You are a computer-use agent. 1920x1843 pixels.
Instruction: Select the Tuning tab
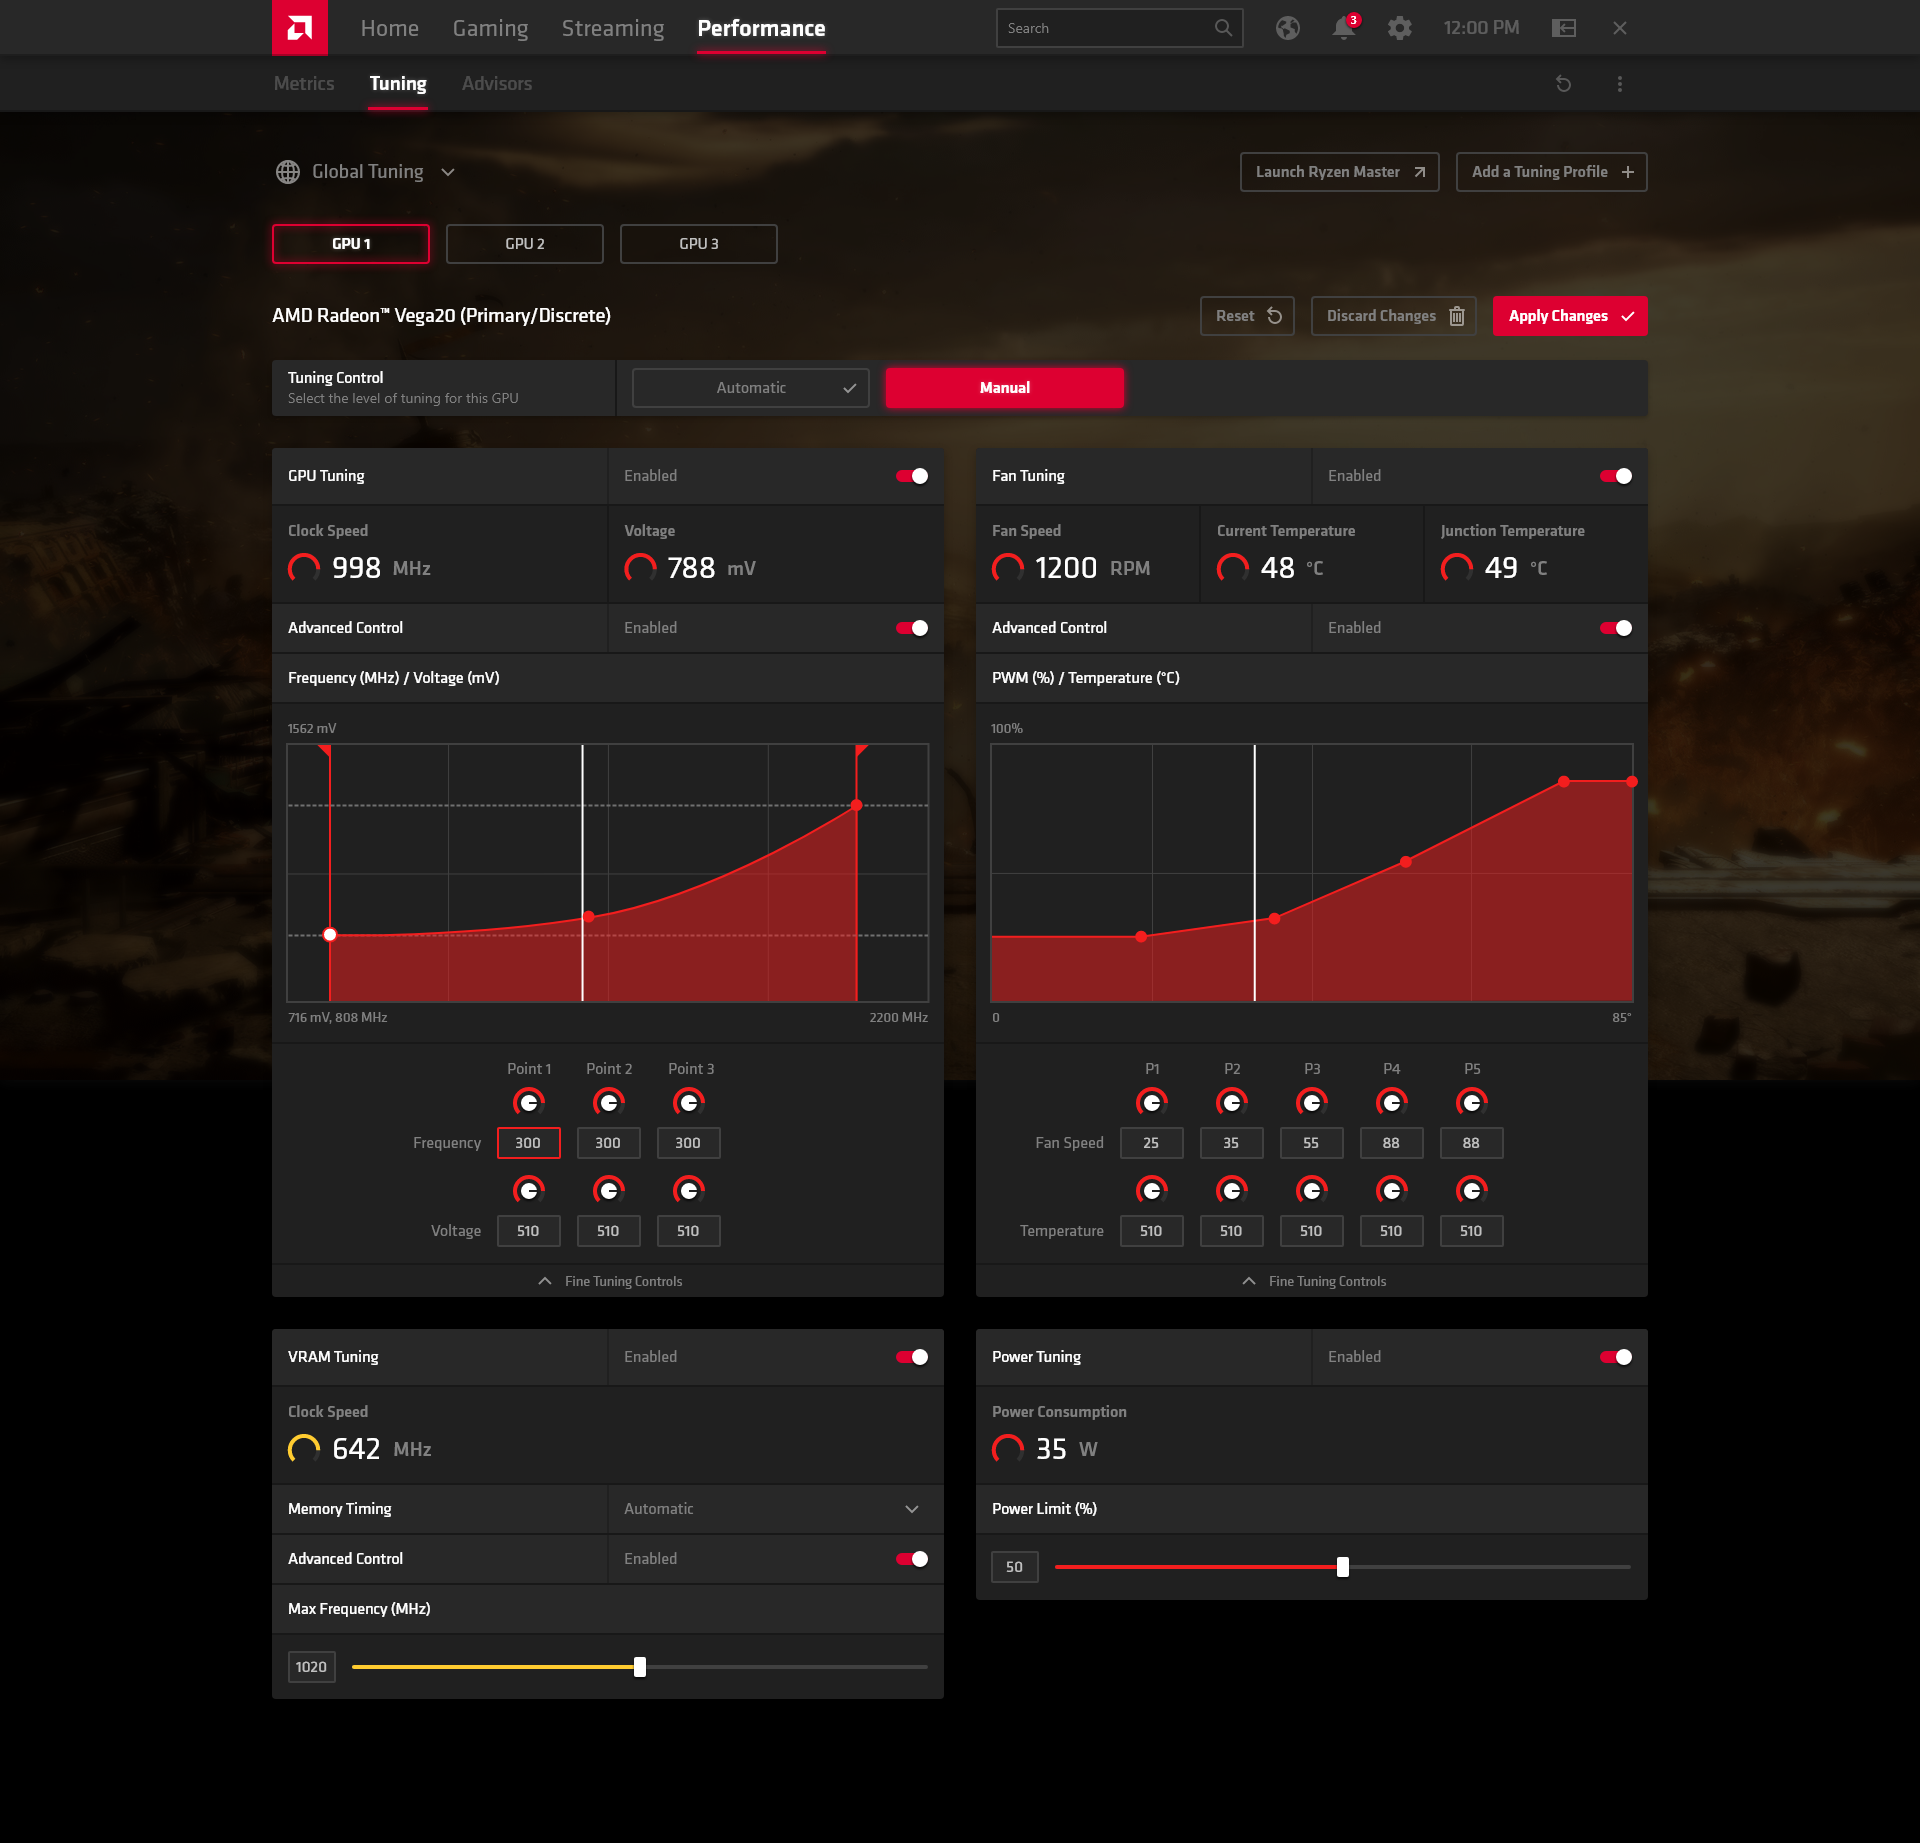[x=398, y=82]
